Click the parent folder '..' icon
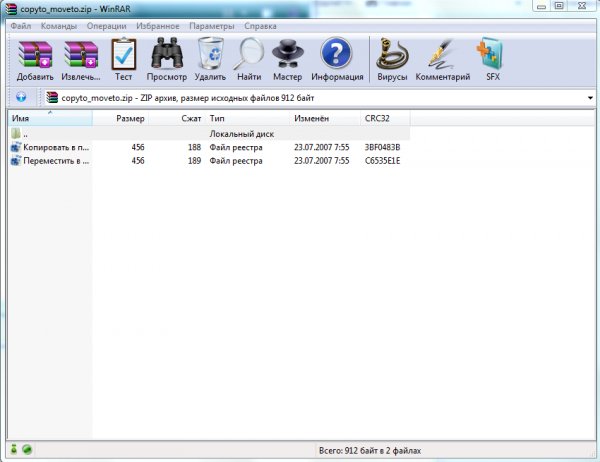The height and width of the screenshot is (462, 600). (16, 134)
